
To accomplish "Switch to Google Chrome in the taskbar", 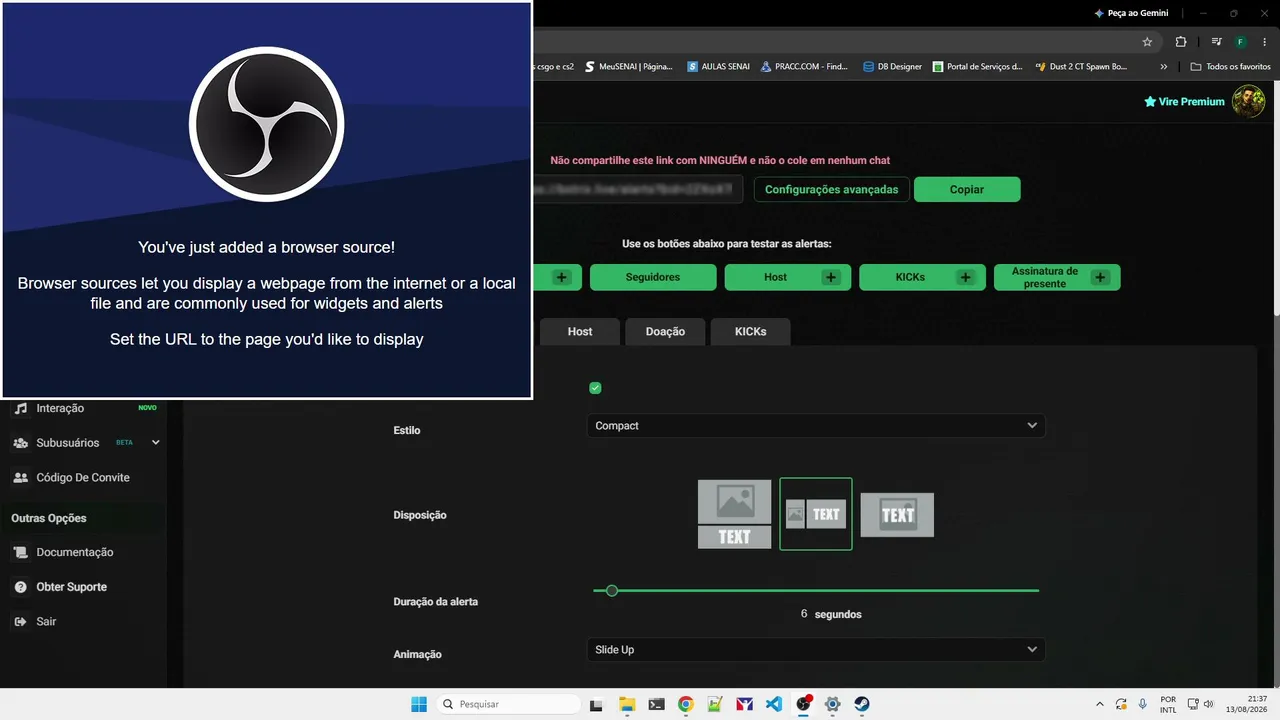I will 686,704.
